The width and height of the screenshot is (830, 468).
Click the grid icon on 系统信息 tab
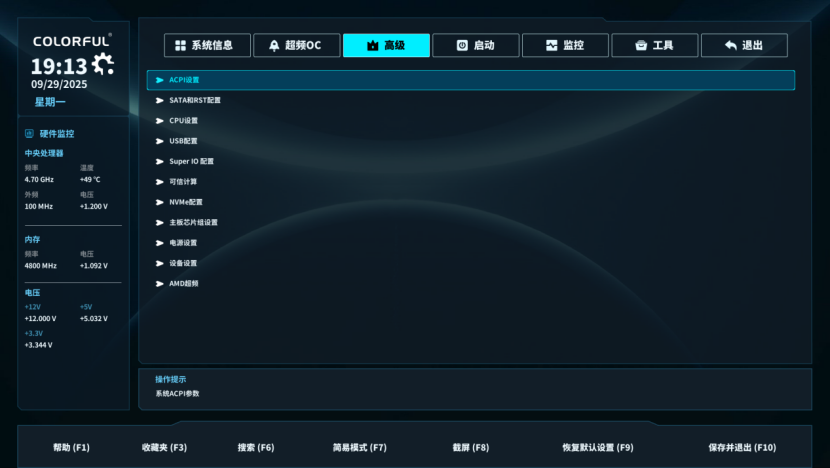tap(180, 46)
